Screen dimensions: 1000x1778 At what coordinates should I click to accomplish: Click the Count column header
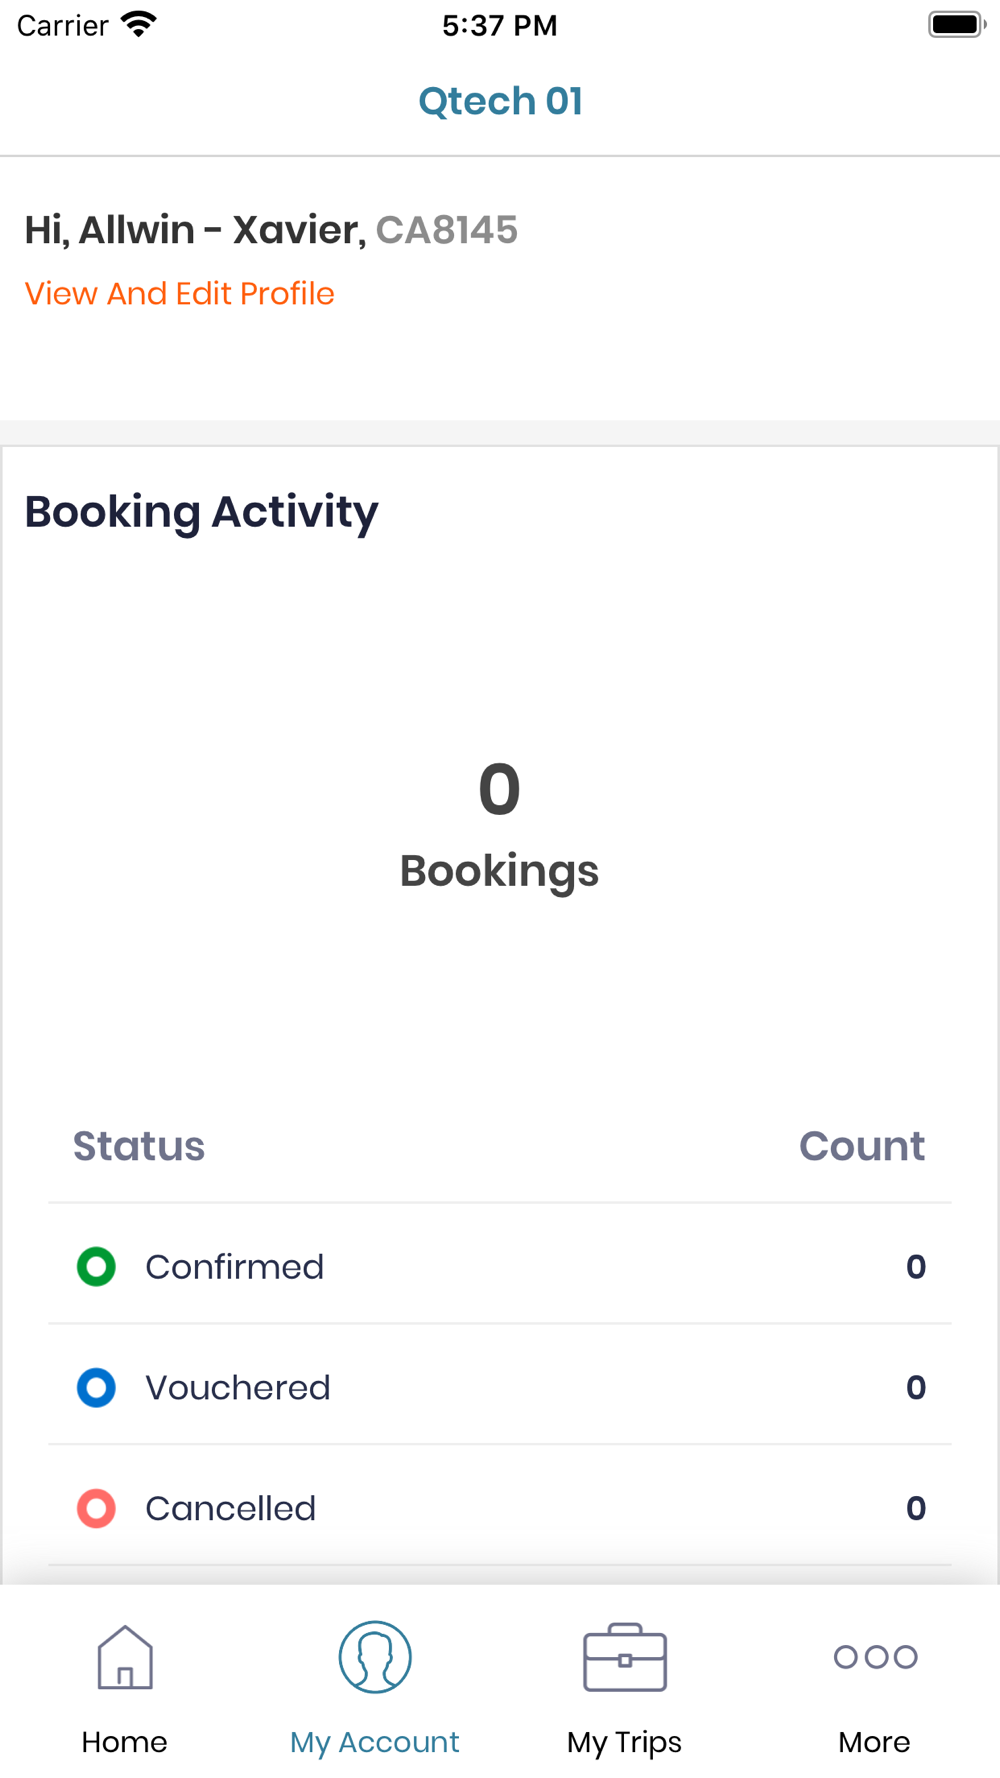(861, 1146)
